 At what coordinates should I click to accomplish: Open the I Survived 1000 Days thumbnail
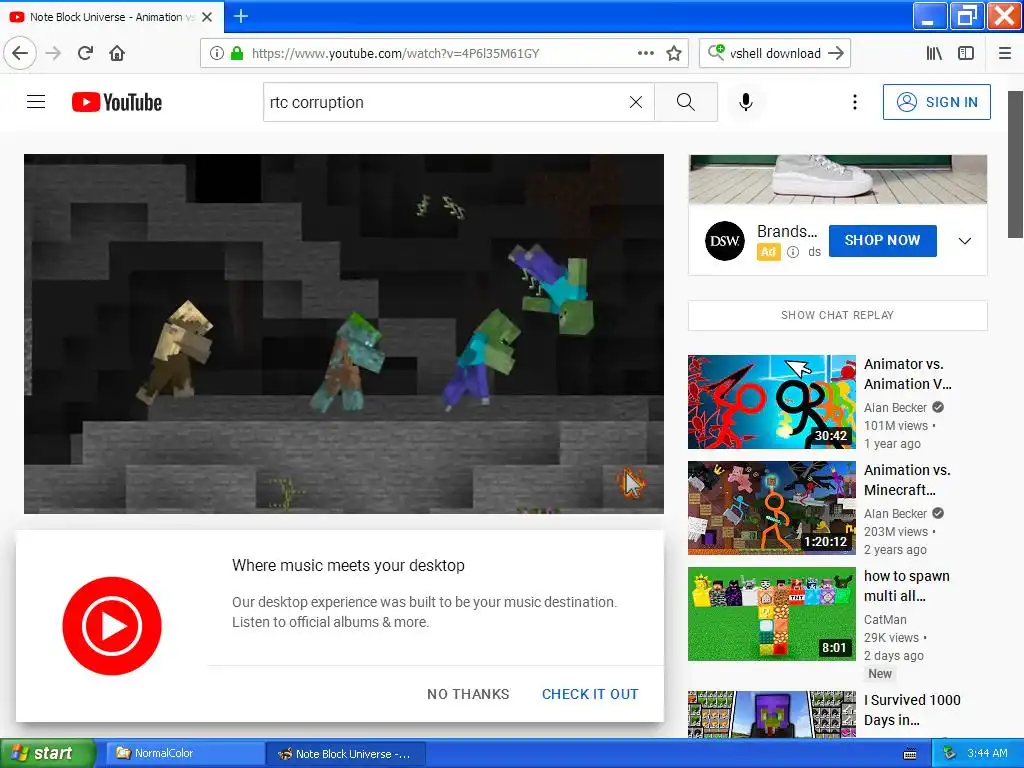[771, 714]
